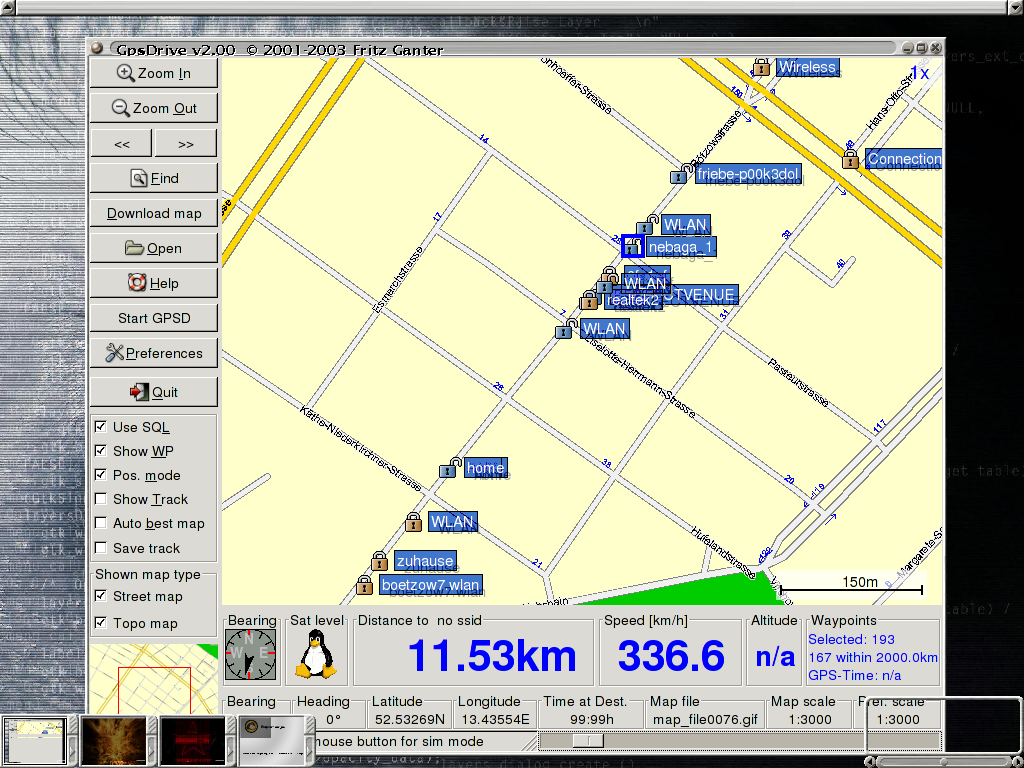This screenshot has height=768, width=1024.
Task: Switch to the orange-brown desktop in the pager
Action: (113, 740)
